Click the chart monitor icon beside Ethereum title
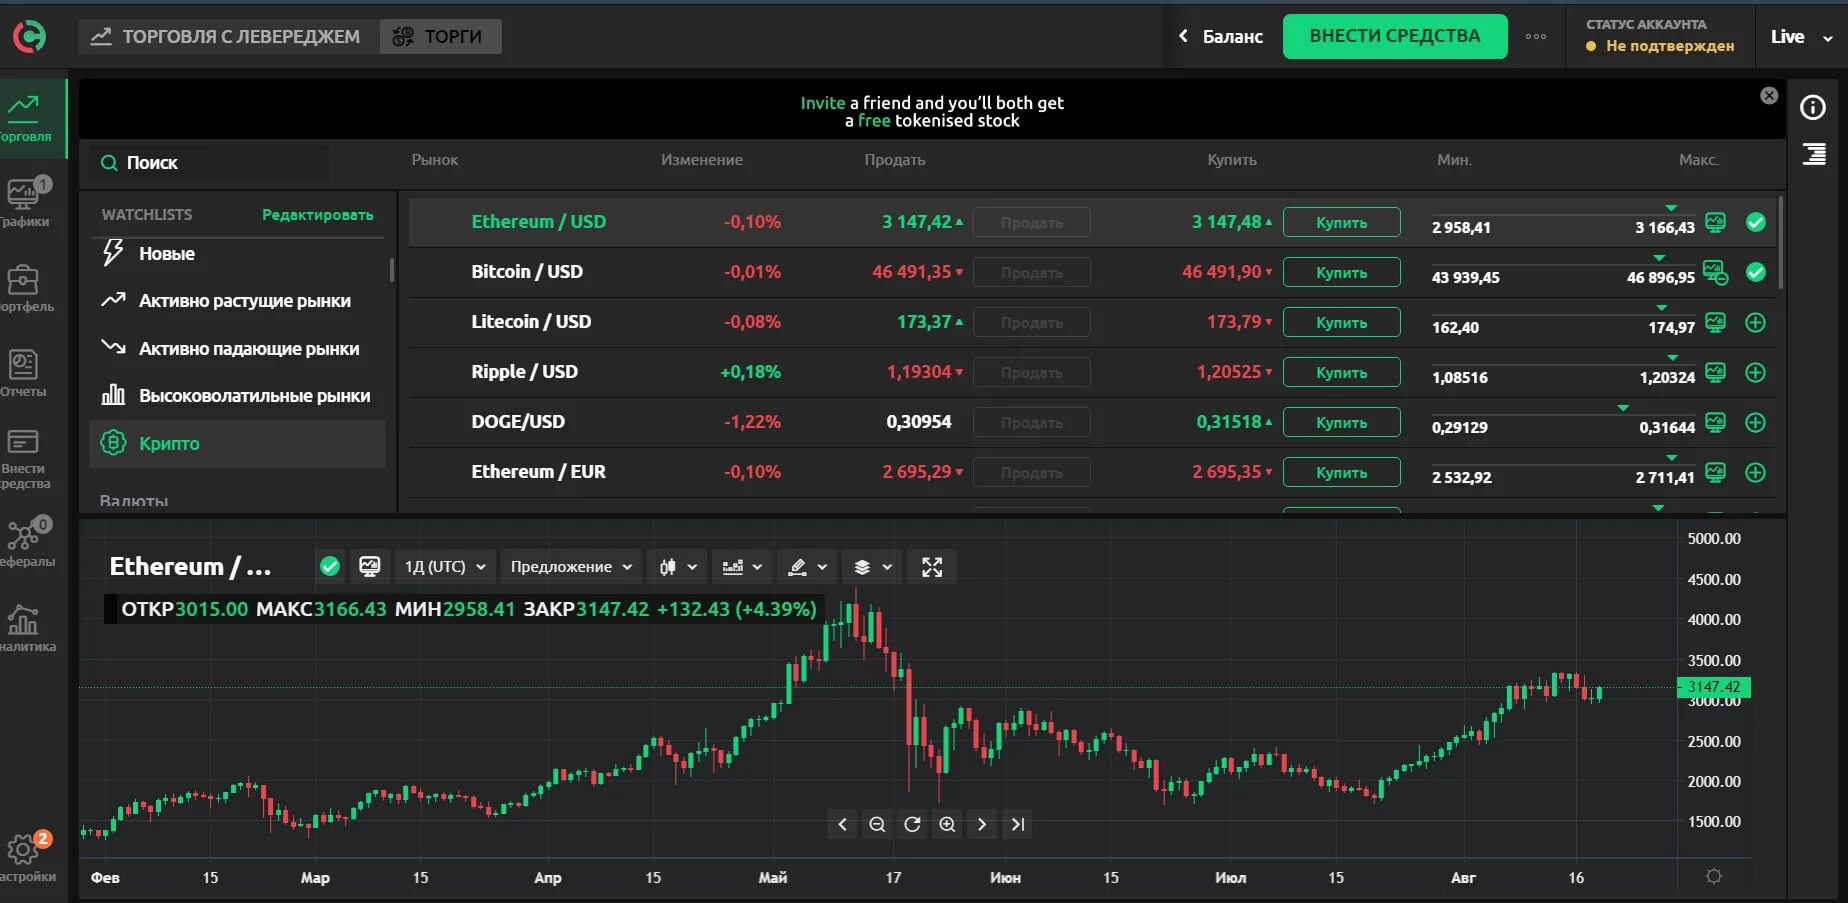The image size is (1848, 903). pos(369,567)
